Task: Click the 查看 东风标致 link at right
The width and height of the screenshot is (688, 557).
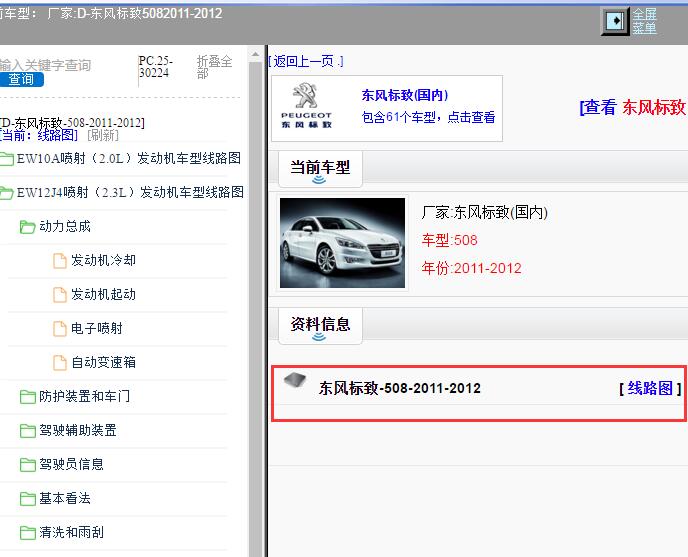Action: [x=633, y=107]
